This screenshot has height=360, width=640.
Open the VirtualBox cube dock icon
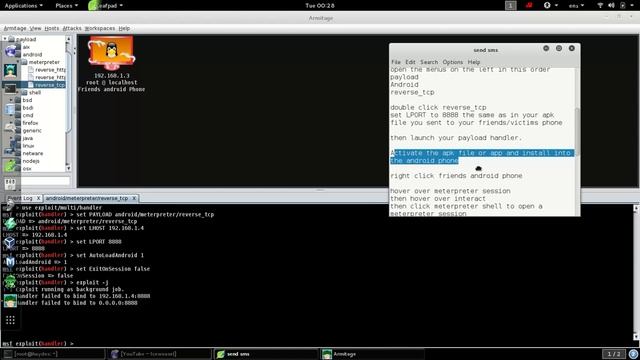coord(10,242)
